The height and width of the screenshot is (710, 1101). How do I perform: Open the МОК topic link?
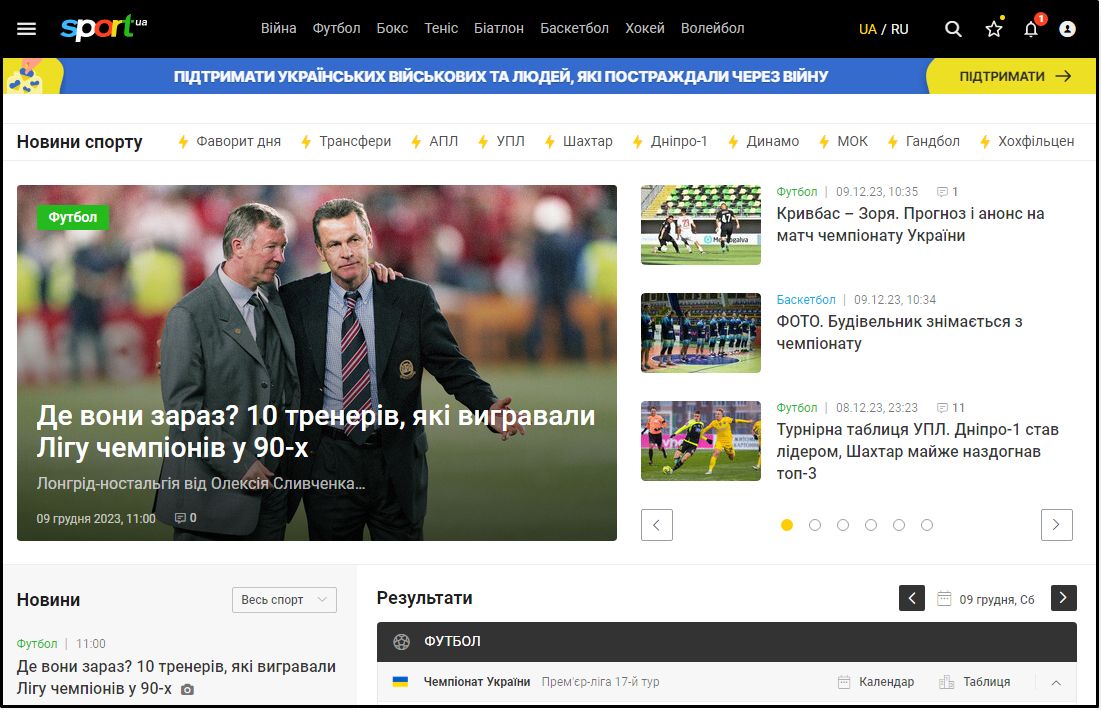(x=852, y=141)
